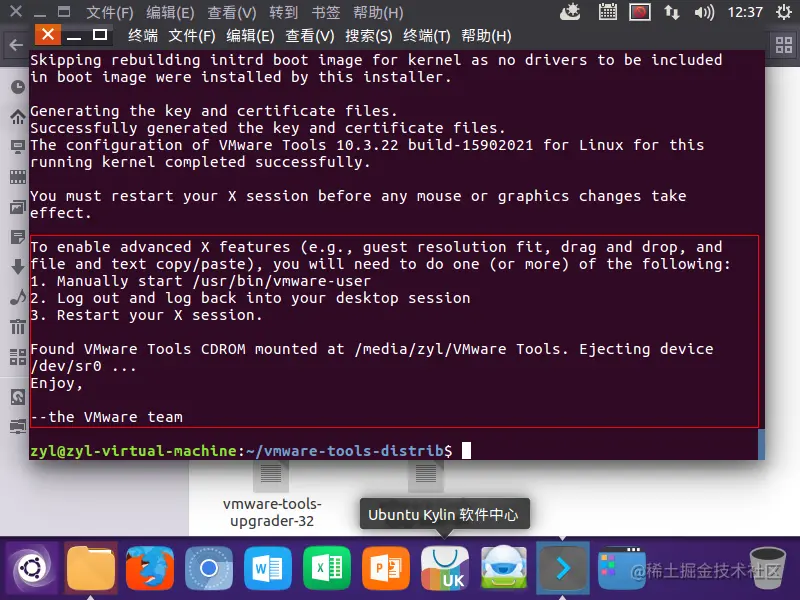Open Documents folder in file manager sidebar
The height and width of the screenshot is (600, 800).
(x=18, y=237)
